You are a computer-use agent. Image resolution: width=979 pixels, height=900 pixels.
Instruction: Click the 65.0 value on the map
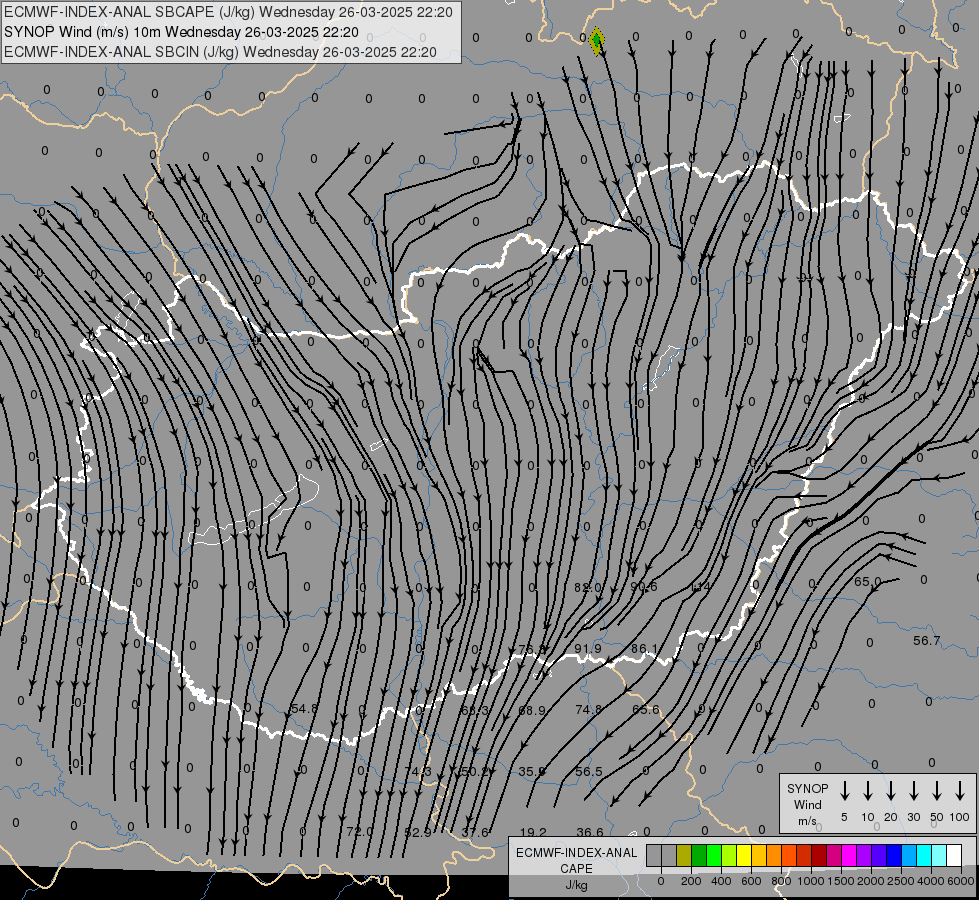867,581
